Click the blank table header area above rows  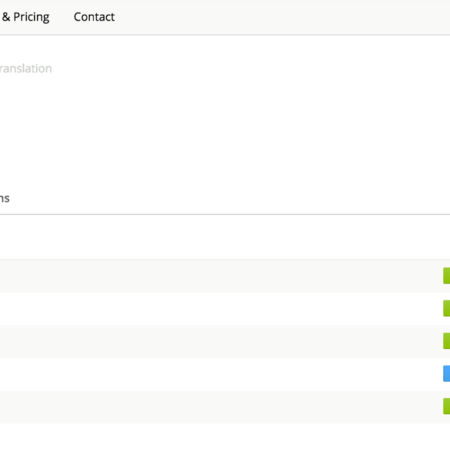pos(225,237)
